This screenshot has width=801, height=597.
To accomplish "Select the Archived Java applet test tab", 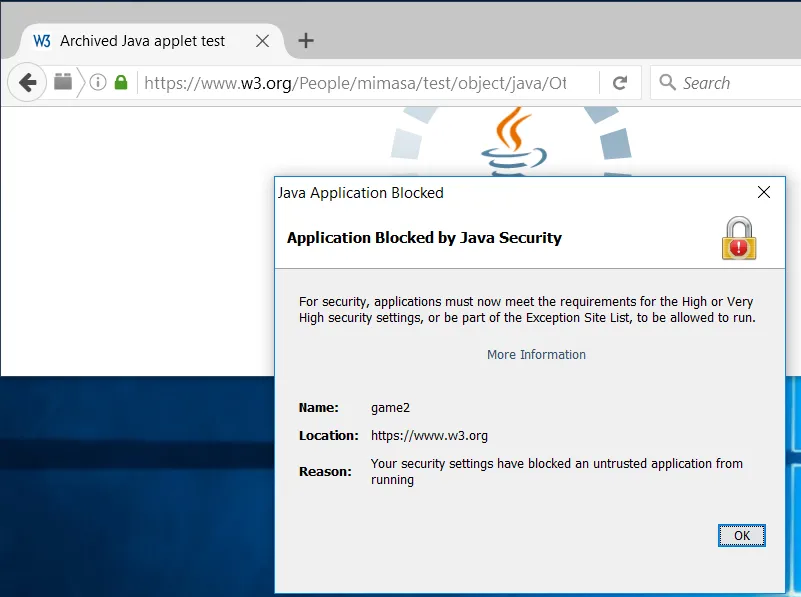I will (x=151, y=41).
